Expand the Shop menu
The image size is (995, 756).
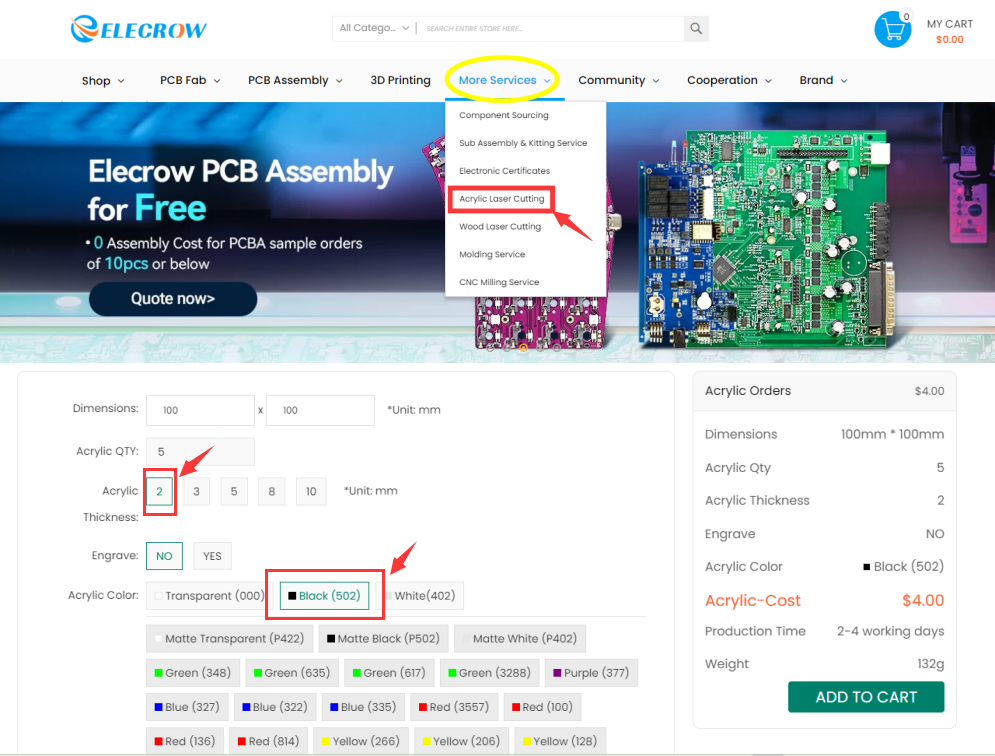click(x=103, y=81)
